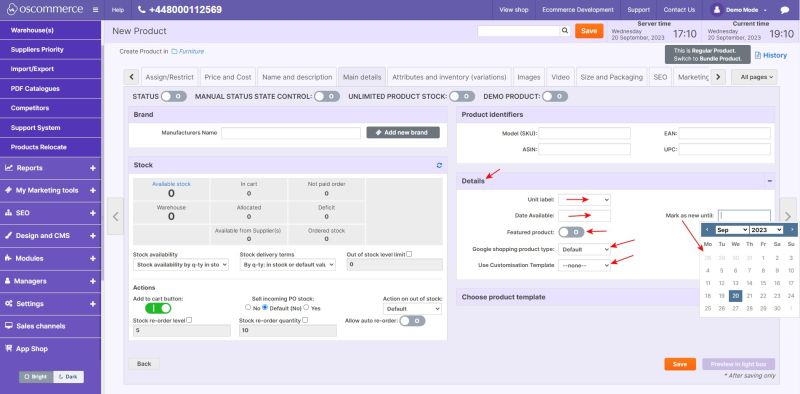The height and width of the screenshot is (394, 800).
Task: Open the All pages dropdown
Action: 754,77
